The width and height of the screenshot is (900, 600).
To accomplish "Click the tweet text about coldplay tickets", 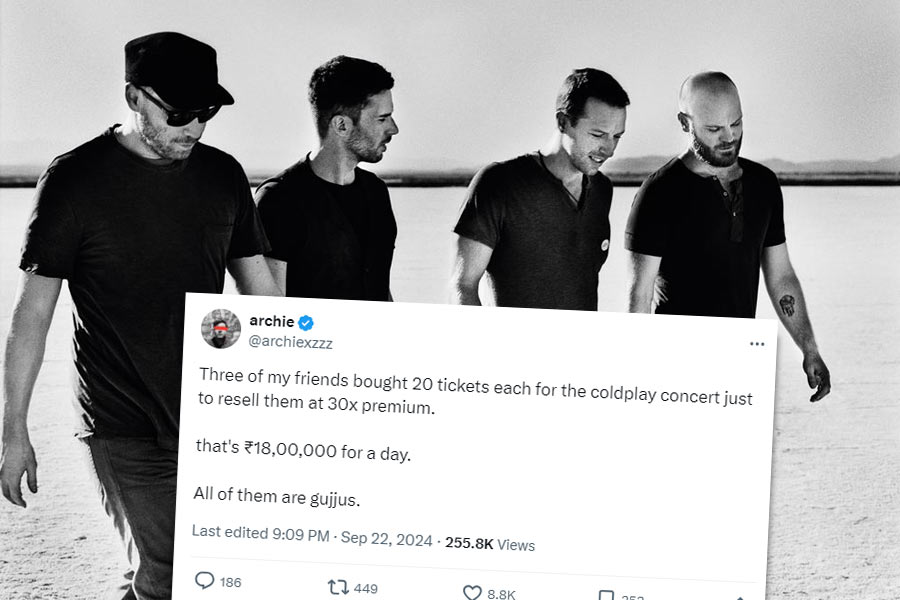I will click(475, 391).
